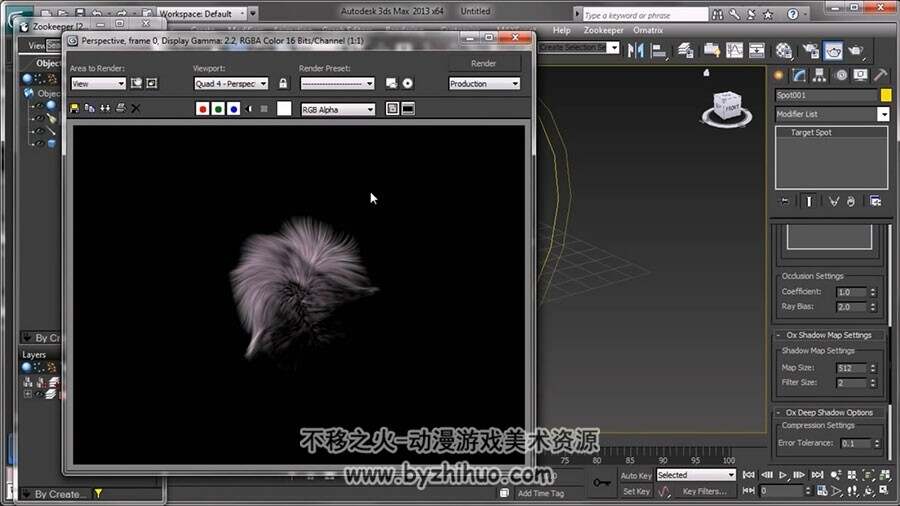Toggle the UI display button in render window

pos(408,109)
